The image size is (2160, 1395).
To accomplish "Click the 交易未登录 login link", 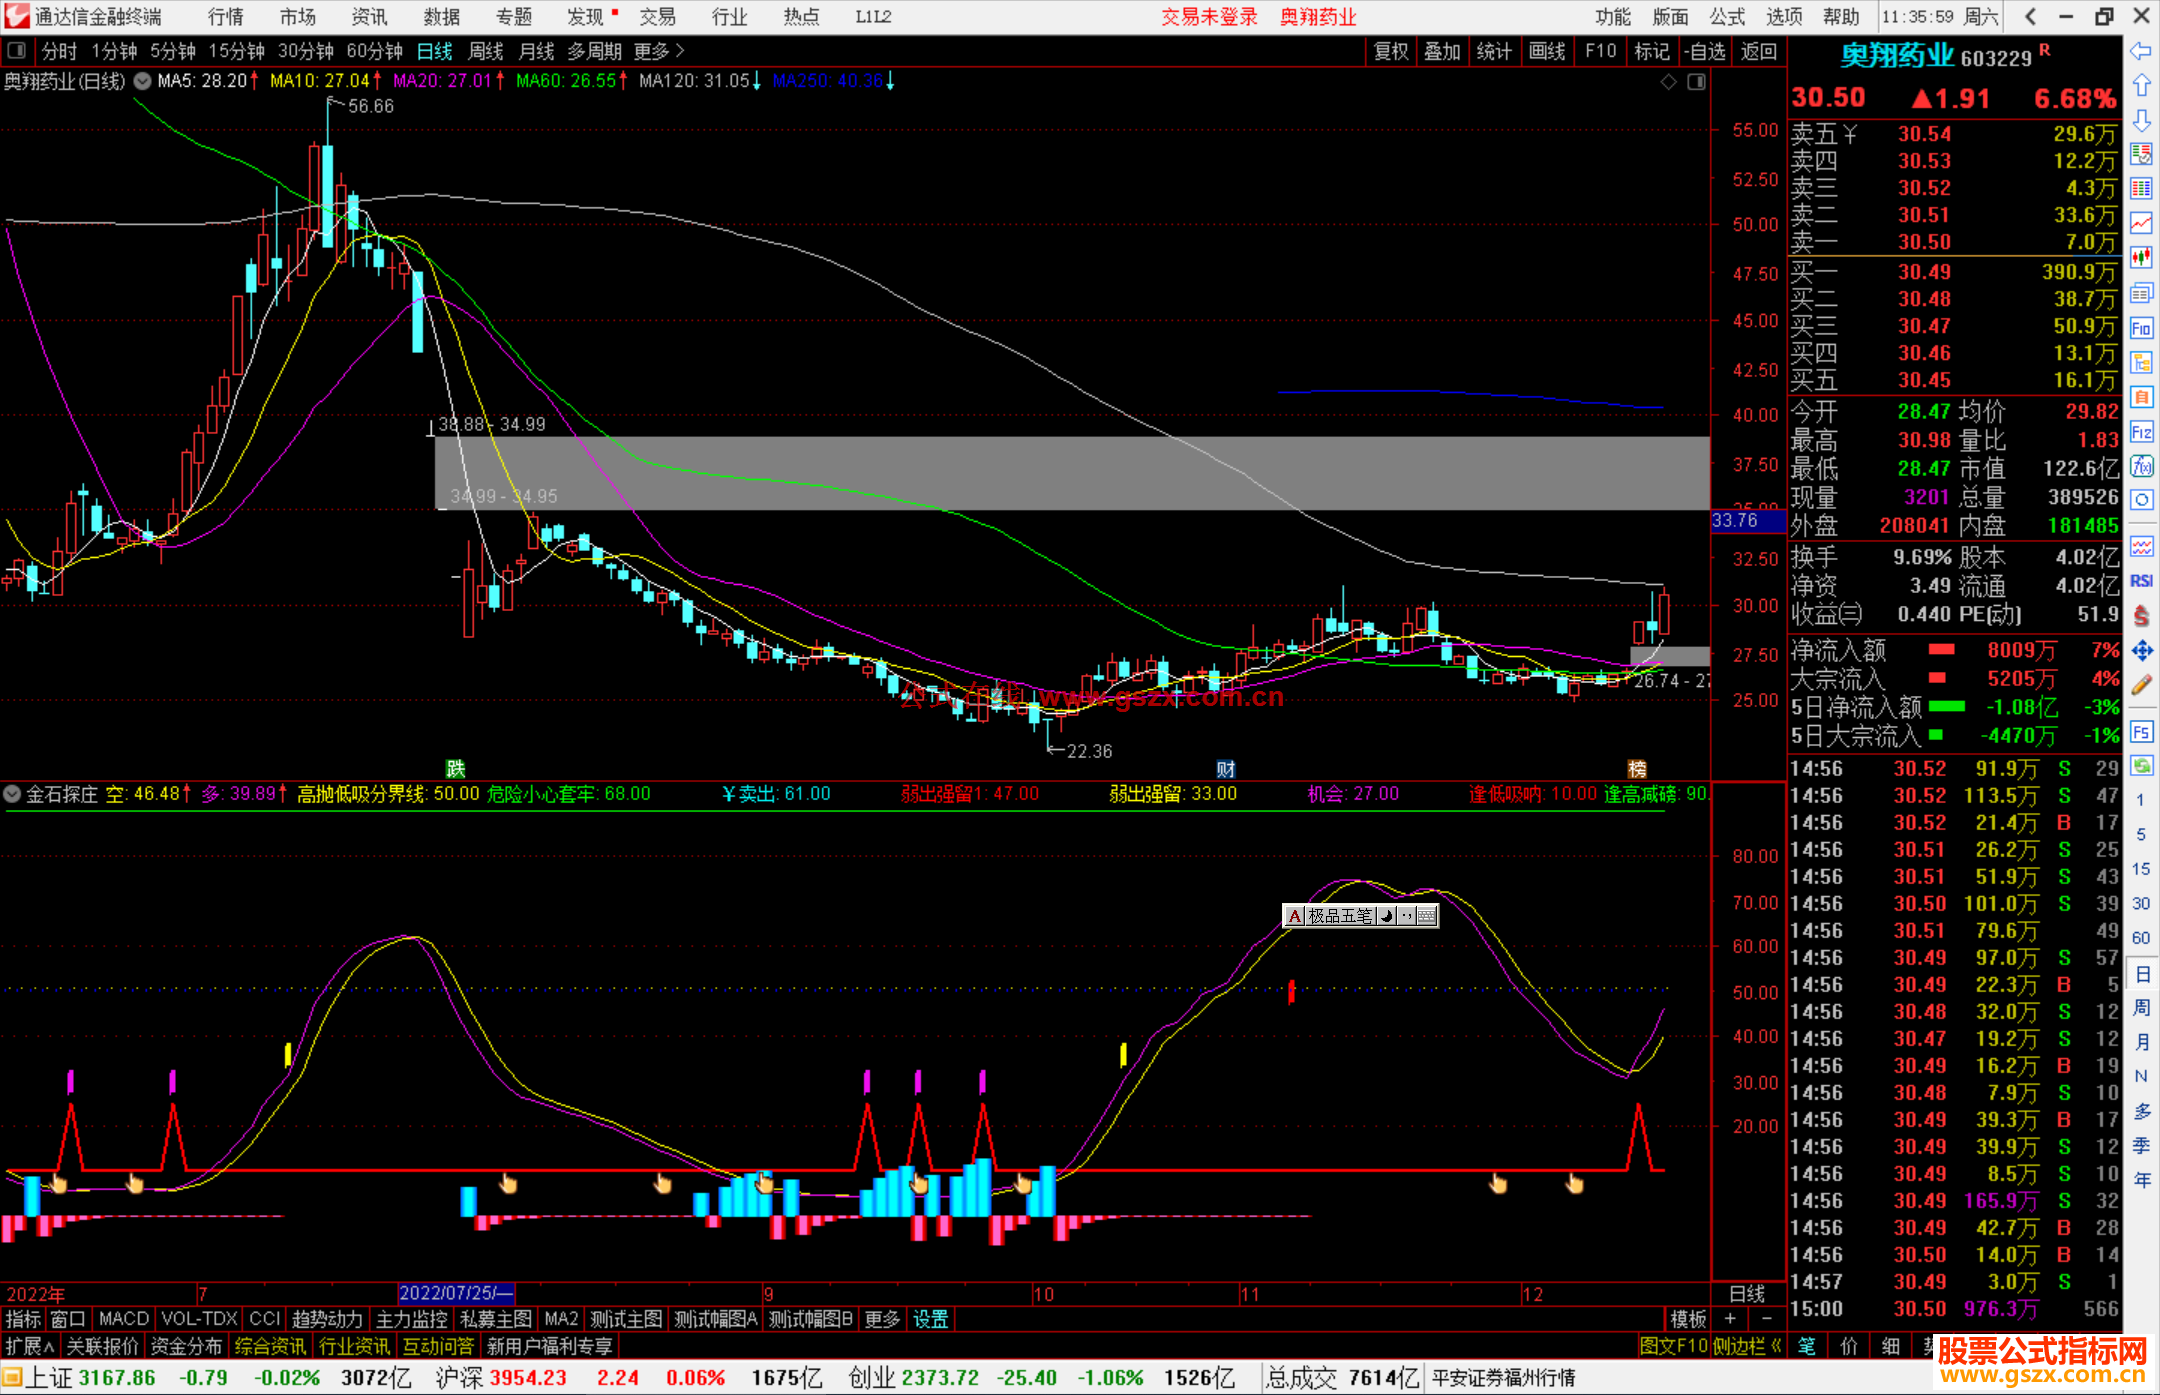I will 1209,17.
